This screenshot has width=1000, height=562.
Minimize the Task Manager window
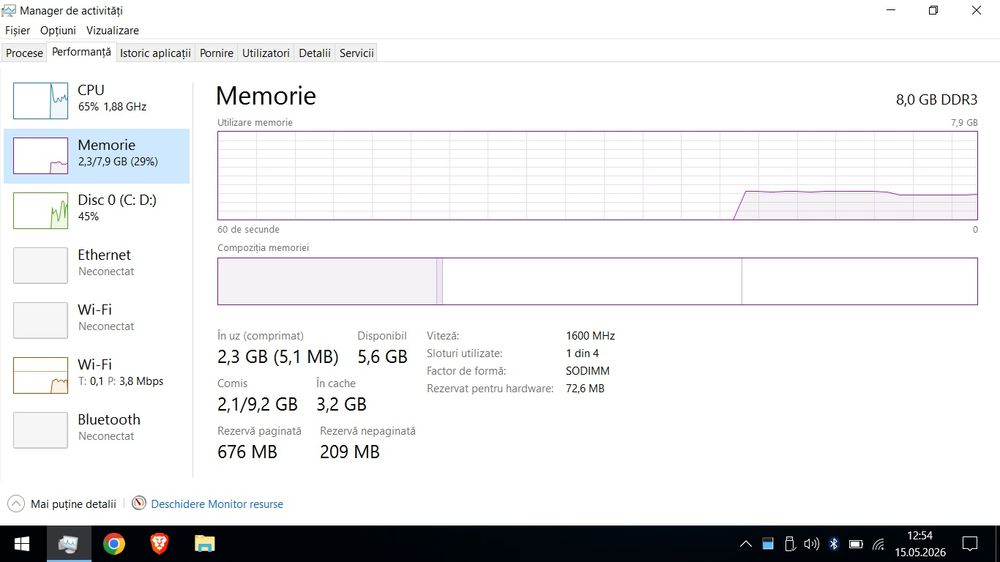(891, 10)
